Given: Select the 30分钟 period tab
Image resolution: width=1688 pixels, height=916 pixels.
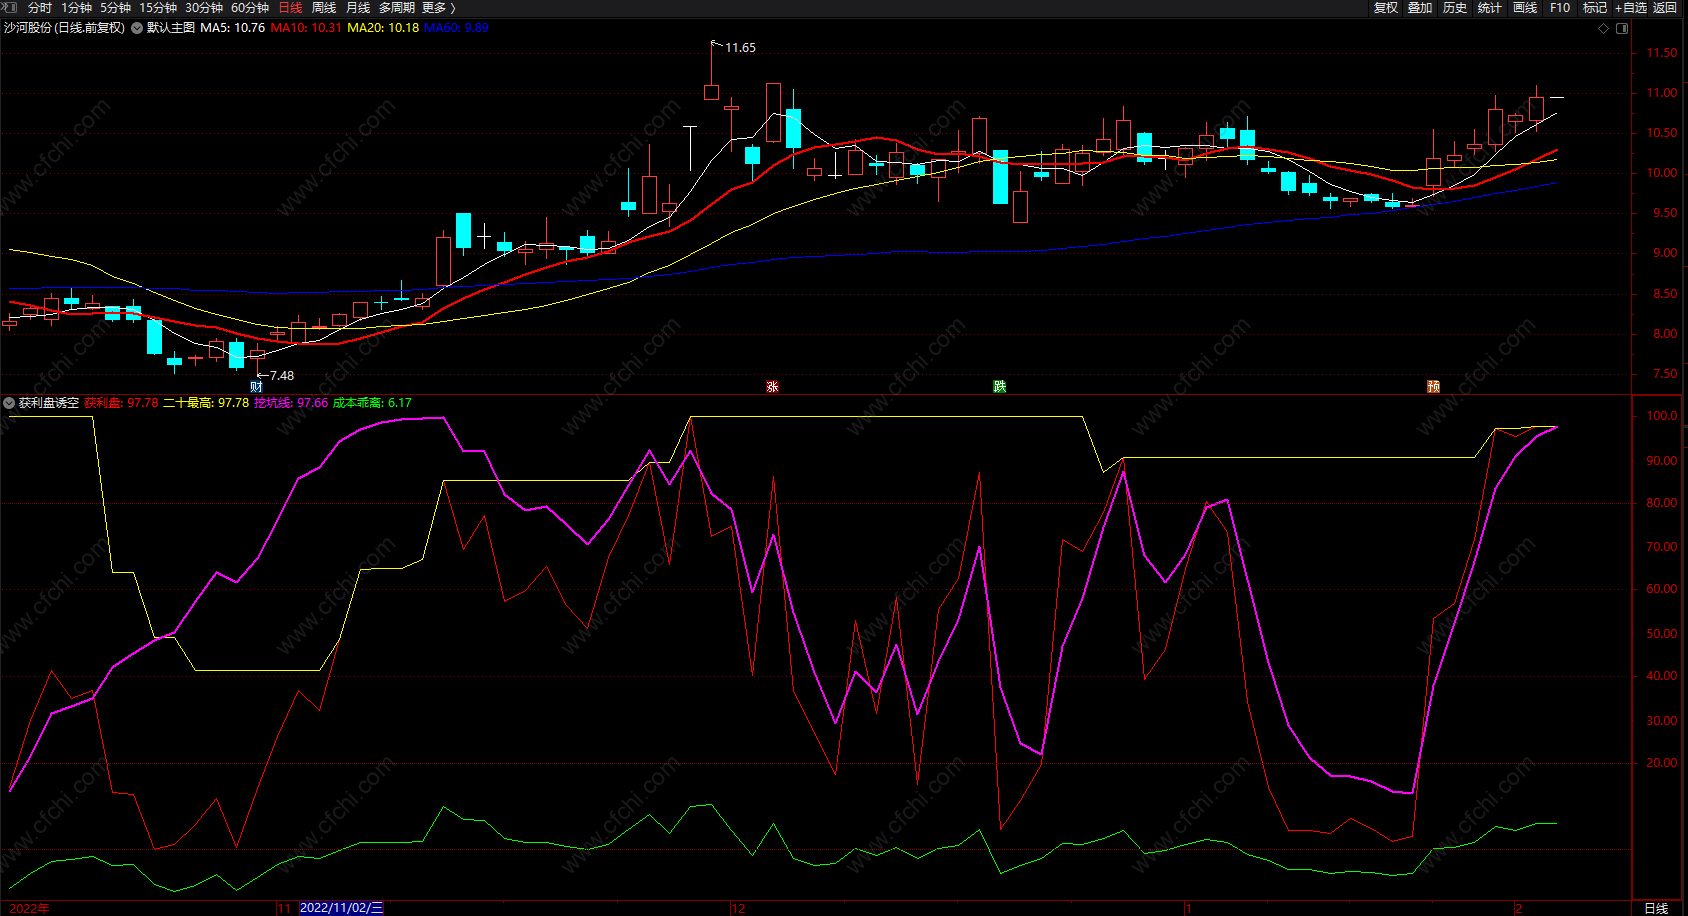Looking at the screenshot, I should click(x=204, y=8).
